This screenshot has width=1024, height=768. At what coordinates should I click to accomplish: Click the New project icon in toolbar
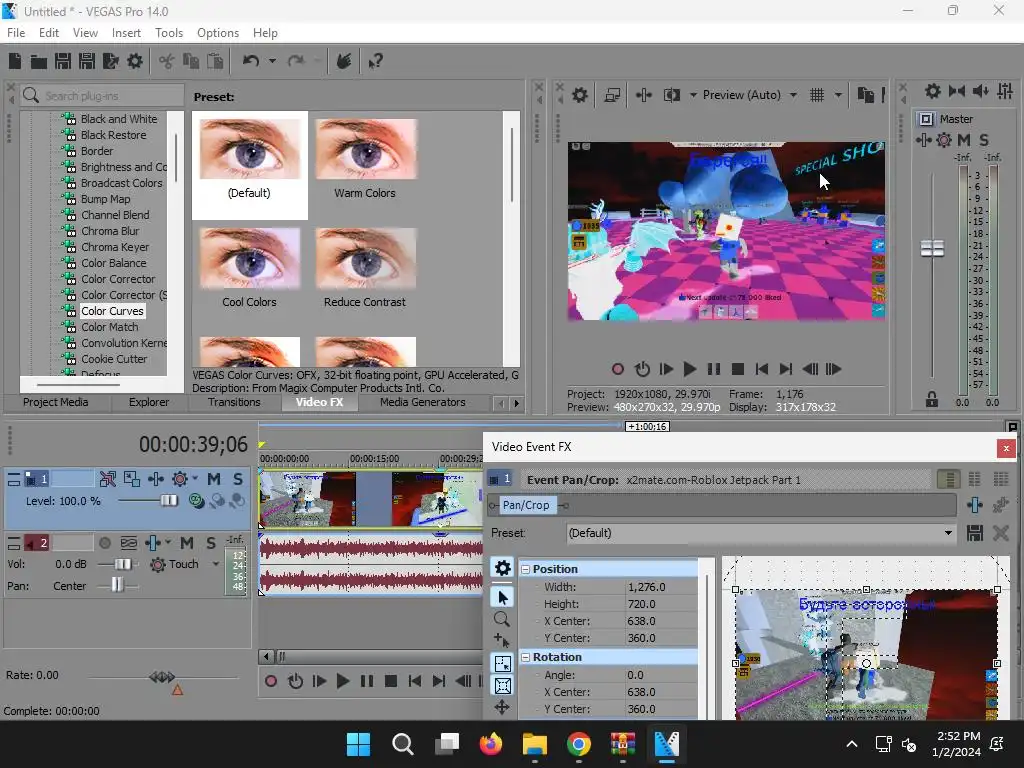coord(15,61)
